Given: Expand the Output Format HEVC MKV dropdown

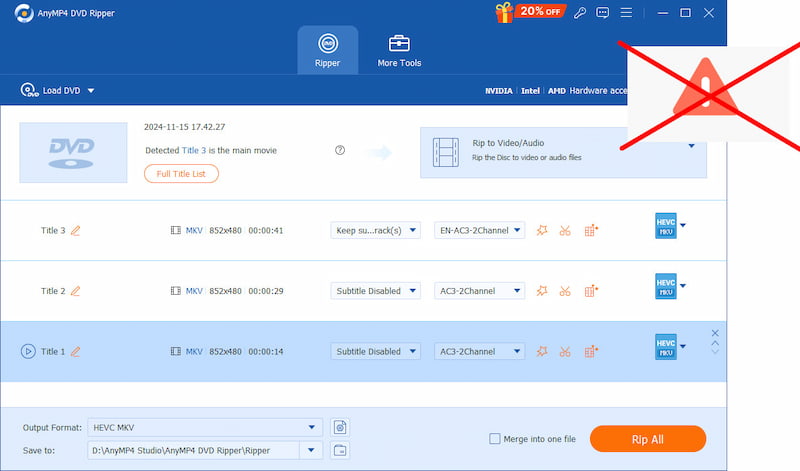Looking at the screenshot, I should tap(314, 427).
